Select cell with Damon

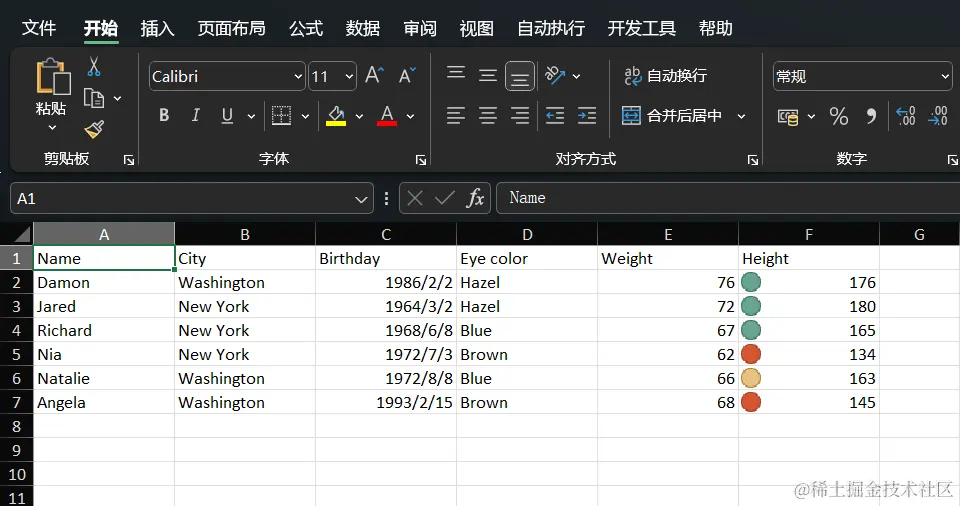tap(104, 282)
